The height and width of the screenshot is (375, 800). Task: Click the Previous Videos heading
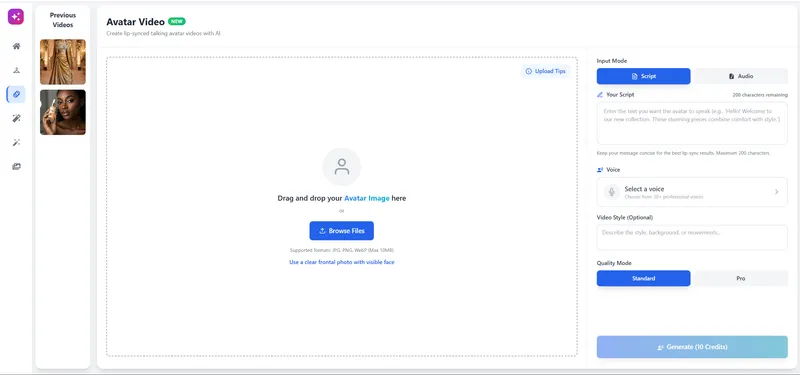[63, 20]
